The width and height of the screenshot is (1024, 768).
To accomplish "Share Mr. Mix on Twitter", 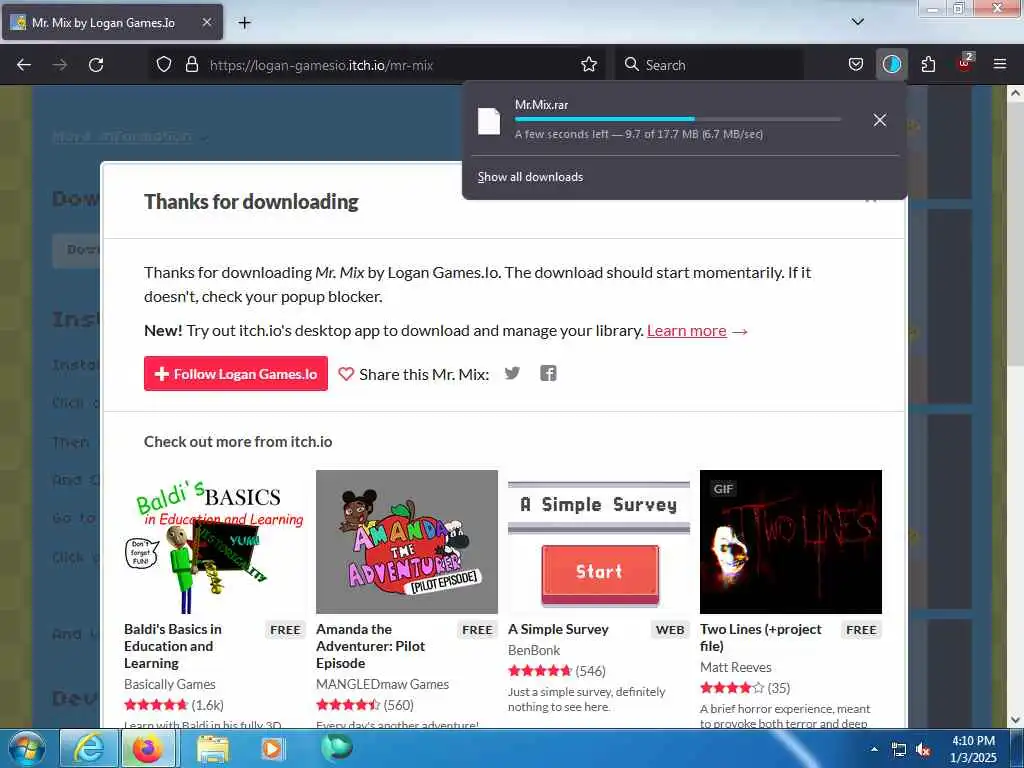I will pyautogui.click(x=512, y=374).
